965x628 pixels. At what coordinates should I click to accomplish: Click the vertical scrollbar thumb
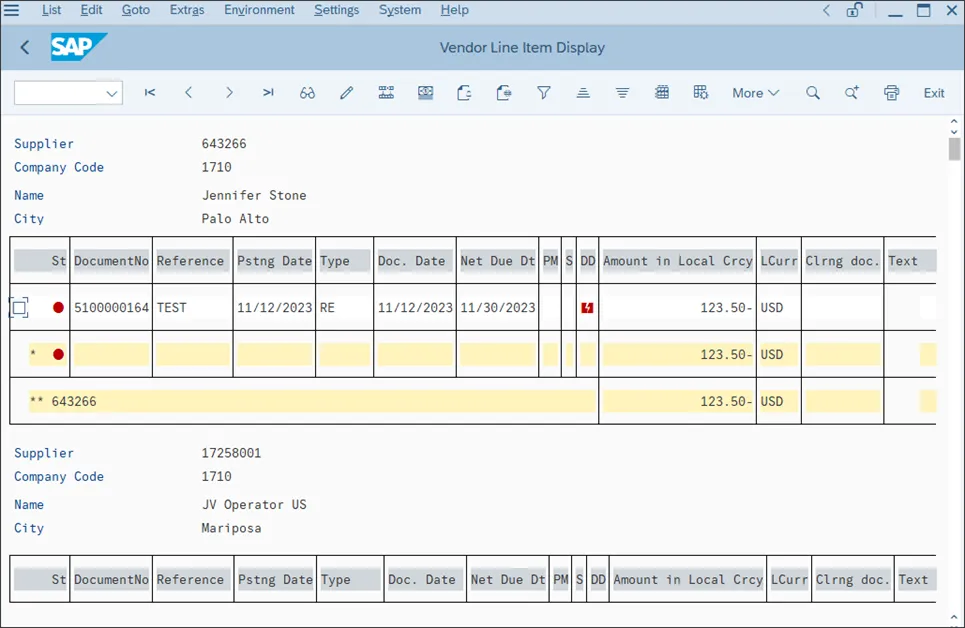pyautogui.click(x=954, y=149)
